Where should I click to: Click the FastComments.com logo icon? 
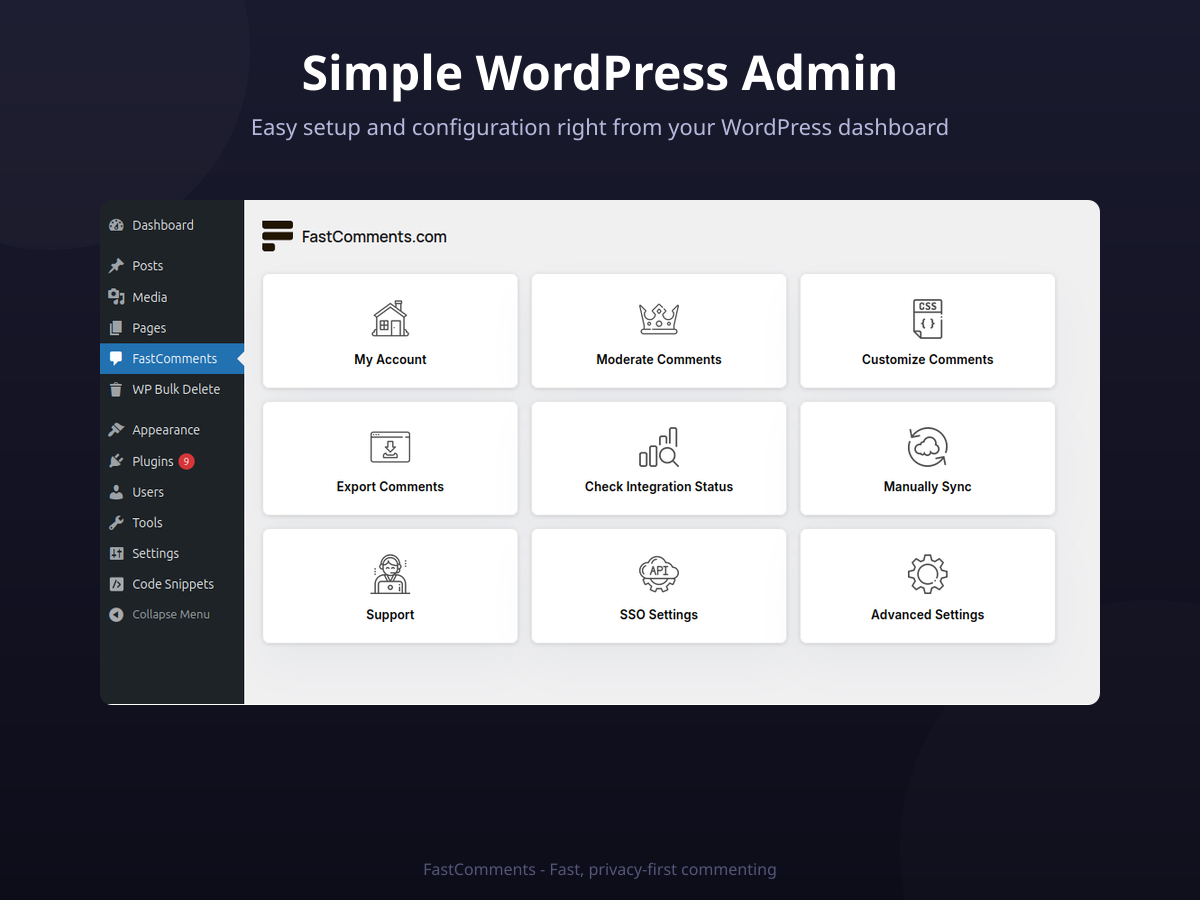tap(277, 236)
